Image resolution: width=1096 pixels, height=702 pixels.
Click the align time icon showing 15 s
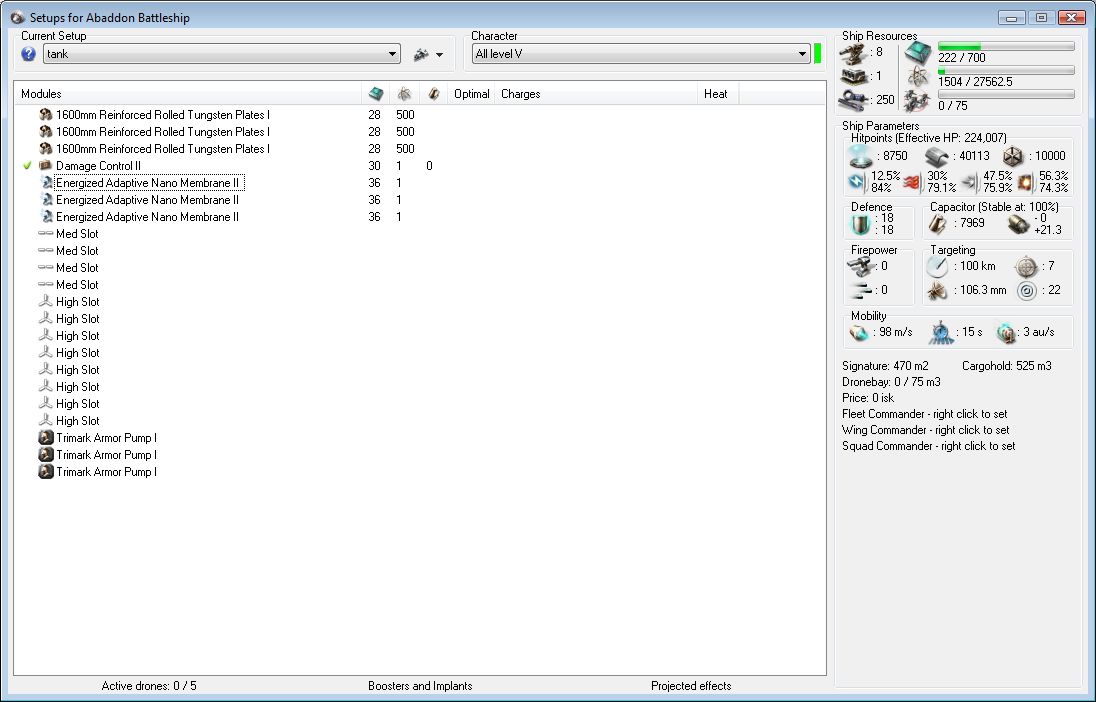tap(941, 333)
